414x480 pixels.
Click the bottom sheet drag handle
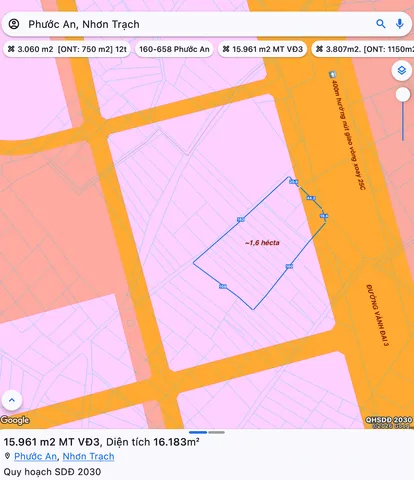pos(207,432)
